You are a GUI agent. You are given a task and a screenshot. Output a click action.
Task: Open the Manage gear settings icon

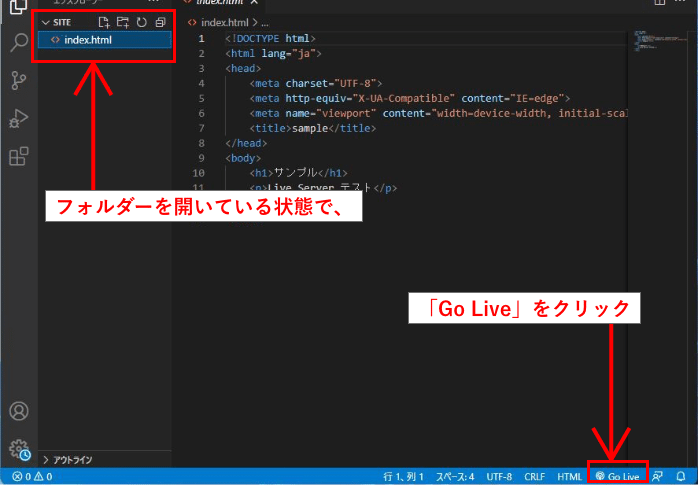[20, 450]
